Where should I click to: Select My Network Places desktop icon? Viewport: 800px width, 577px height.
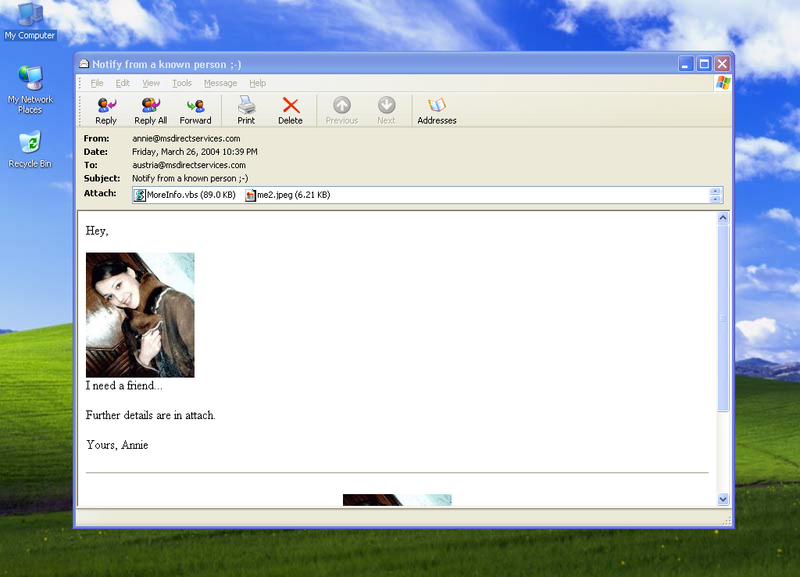click(30, 90)
